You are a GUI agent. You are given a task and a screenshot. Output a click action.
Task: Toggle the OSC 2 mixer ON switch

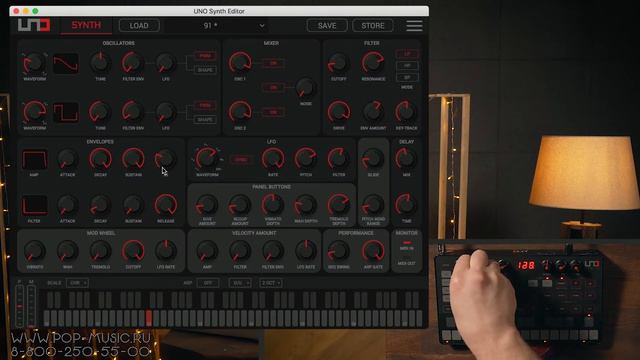273,112
